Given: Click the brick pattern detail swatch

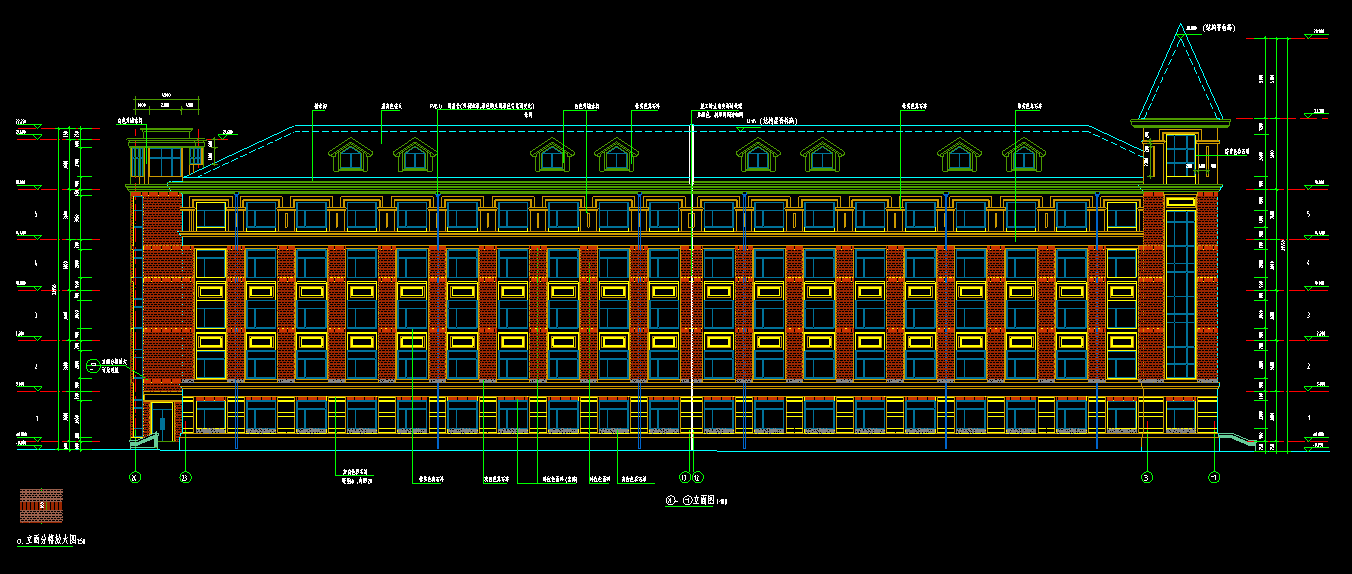Looking at the screenshot, I should (41, 505).
